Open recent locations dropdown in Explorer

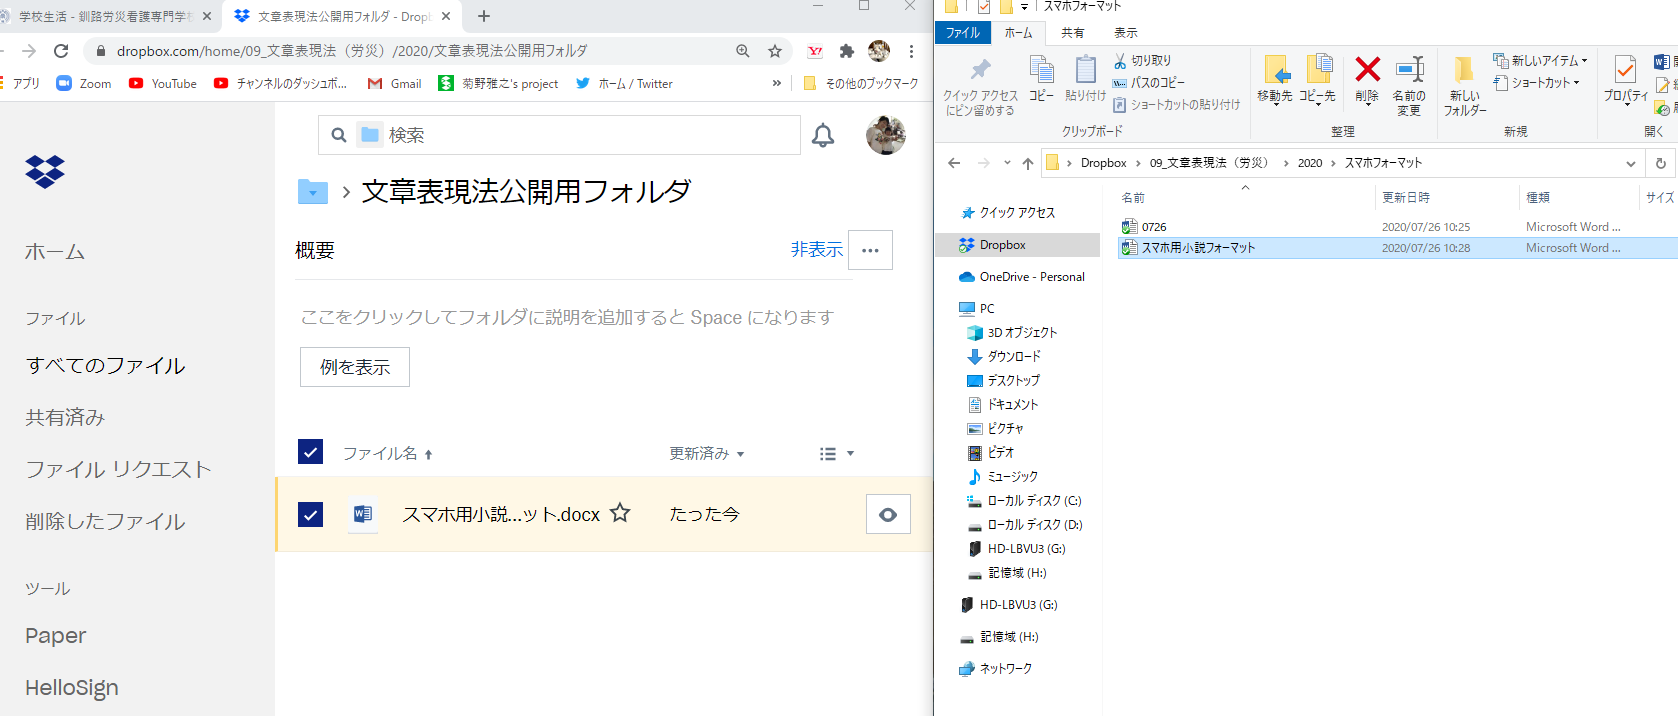click(1007, 163)
